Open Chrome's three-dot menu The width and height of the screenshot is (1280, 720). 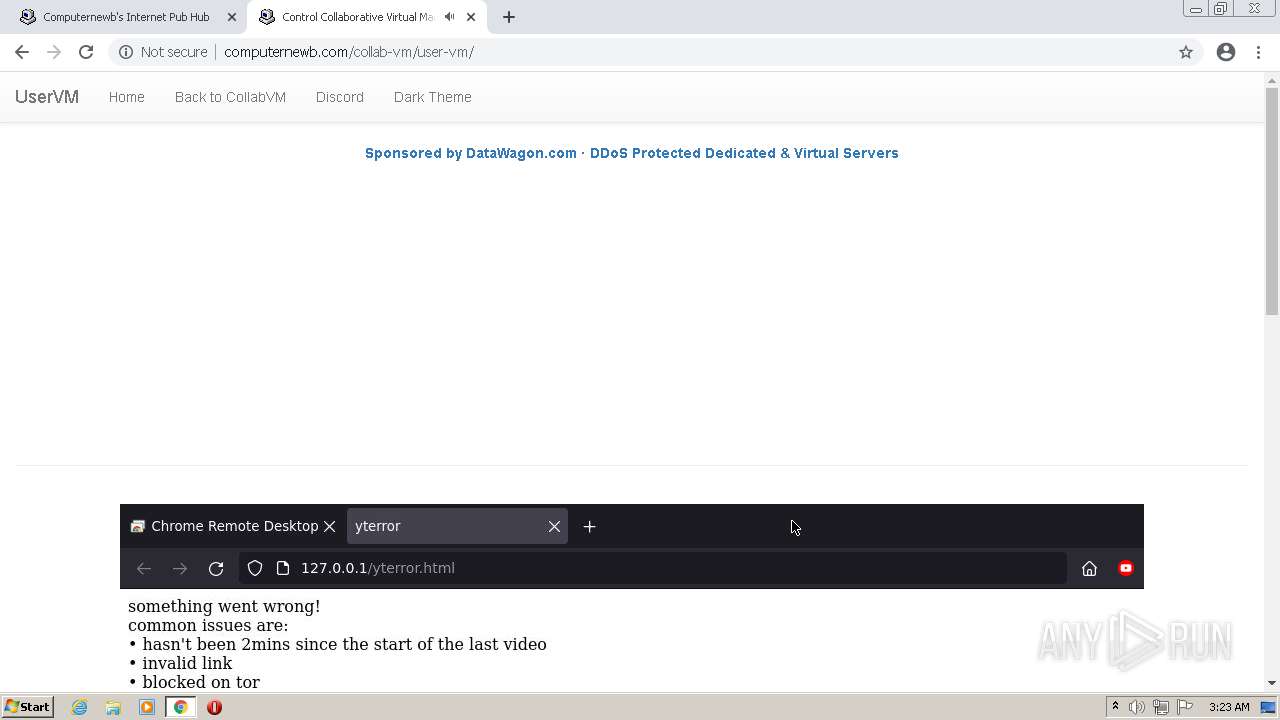[1259, 52]
